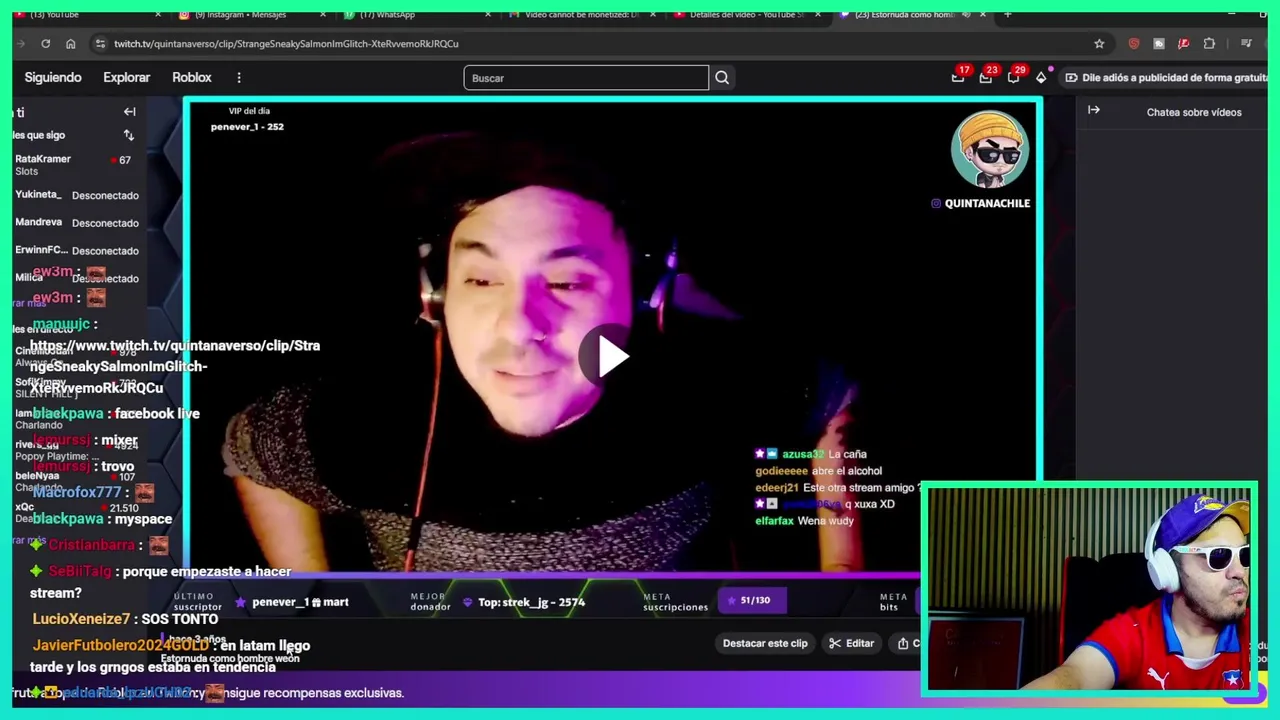Image resolution: width=1280 pixels, height=720 pixels.
Task: Open site information icon in address bar
Action: point(99,43)
